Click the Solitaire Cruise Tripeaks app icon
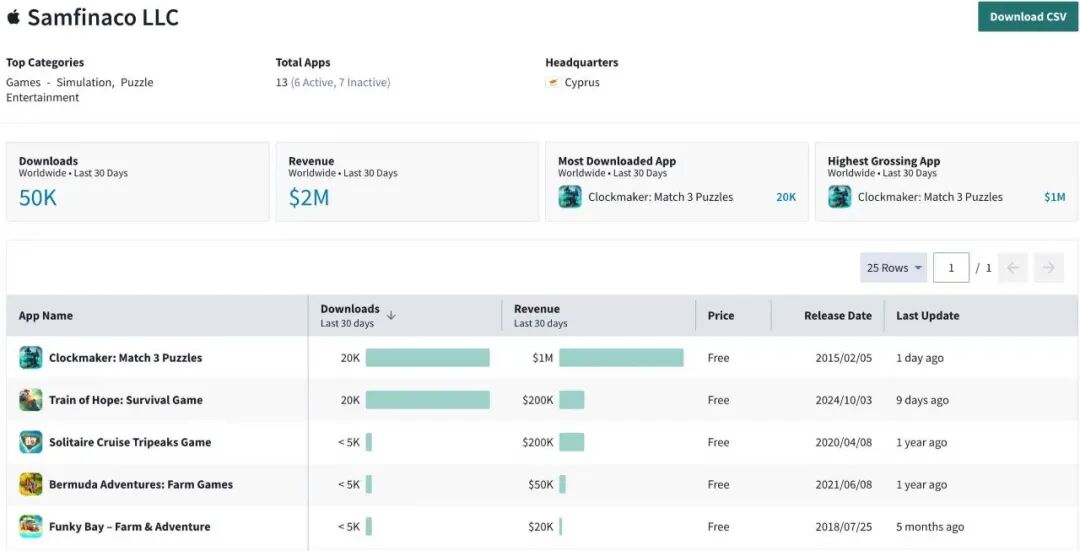 tap(31, 442)
